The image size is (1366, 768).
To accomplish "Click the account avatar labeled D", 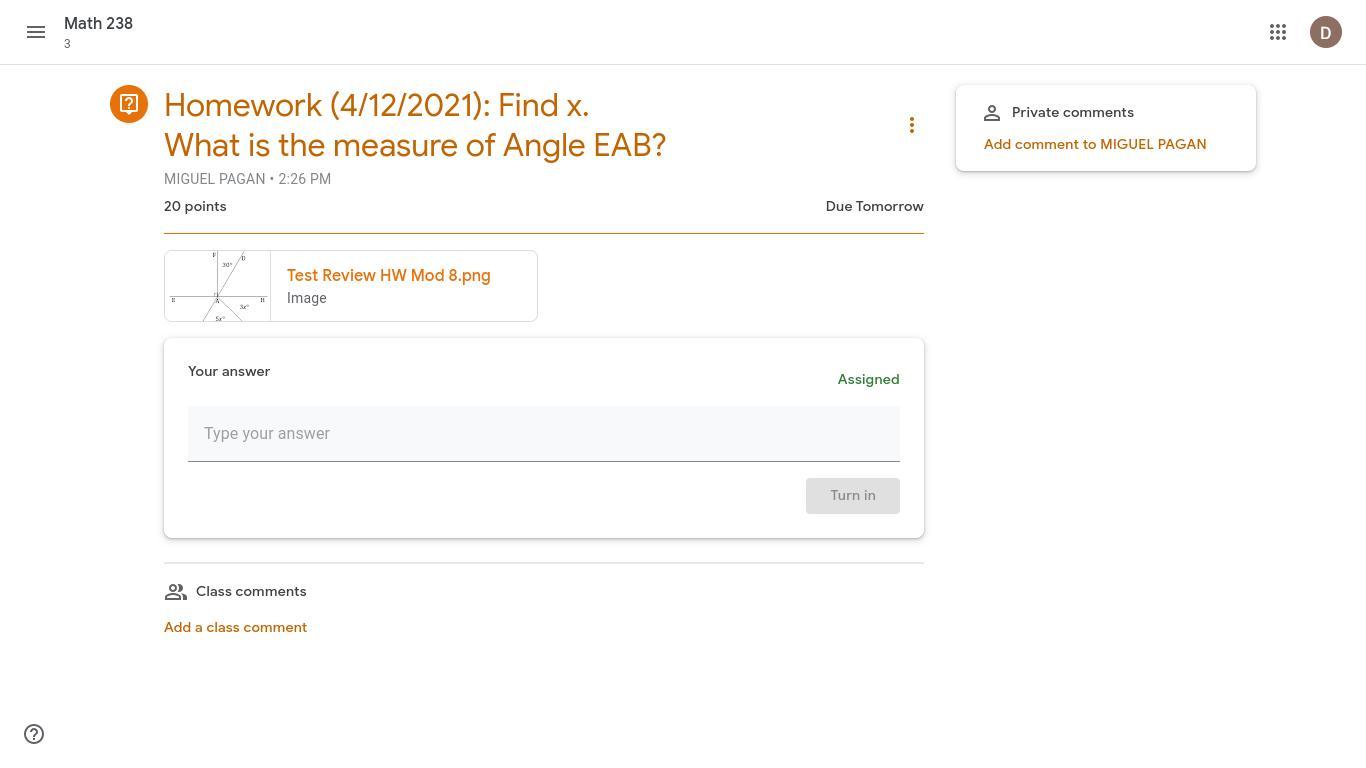I will 1326,32.
